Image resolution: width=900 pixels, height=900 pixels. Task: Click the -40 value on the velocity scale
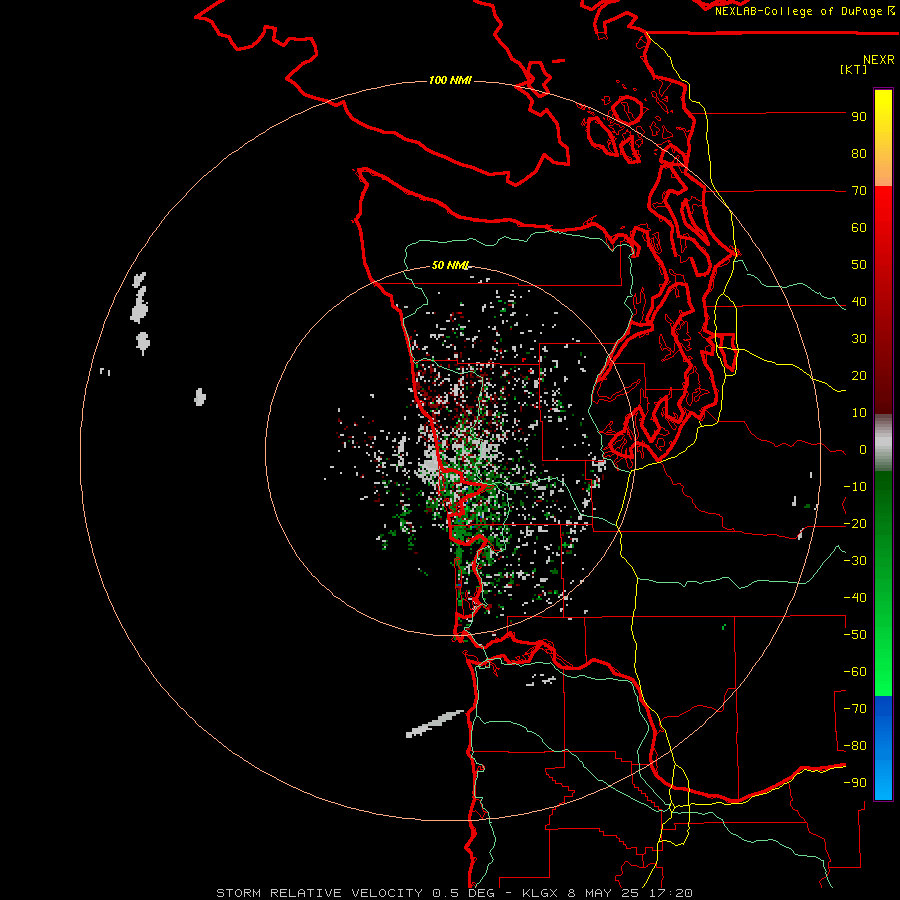coord(855,598)
